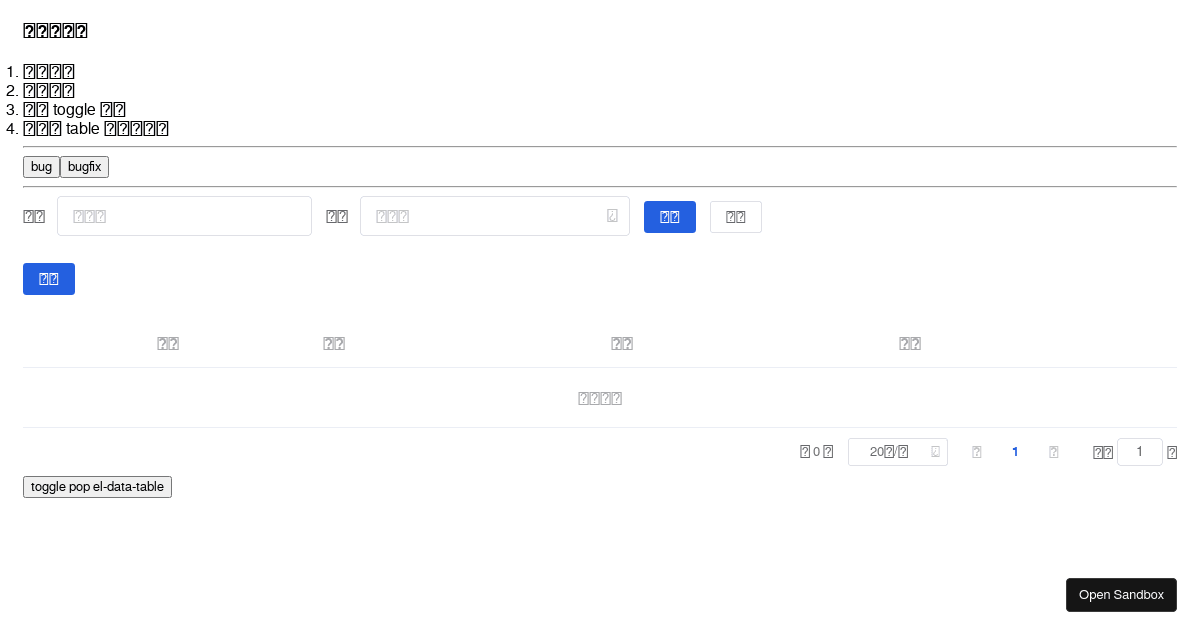Focus the first text input in search form
The image size is (1200, 630).
tap(184, 216)
